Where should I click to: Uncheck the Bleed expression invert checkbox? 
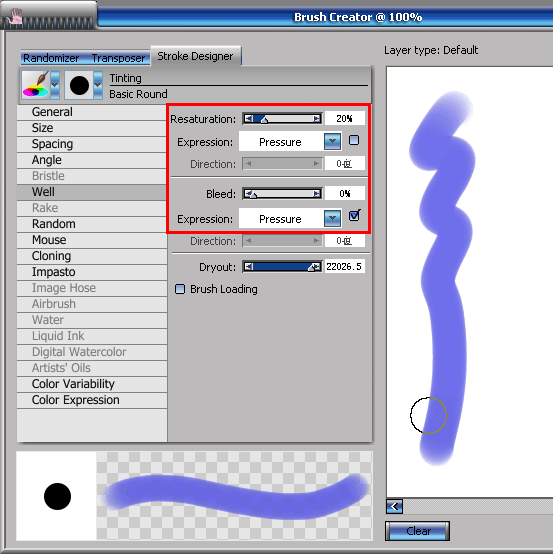point(354,216)
